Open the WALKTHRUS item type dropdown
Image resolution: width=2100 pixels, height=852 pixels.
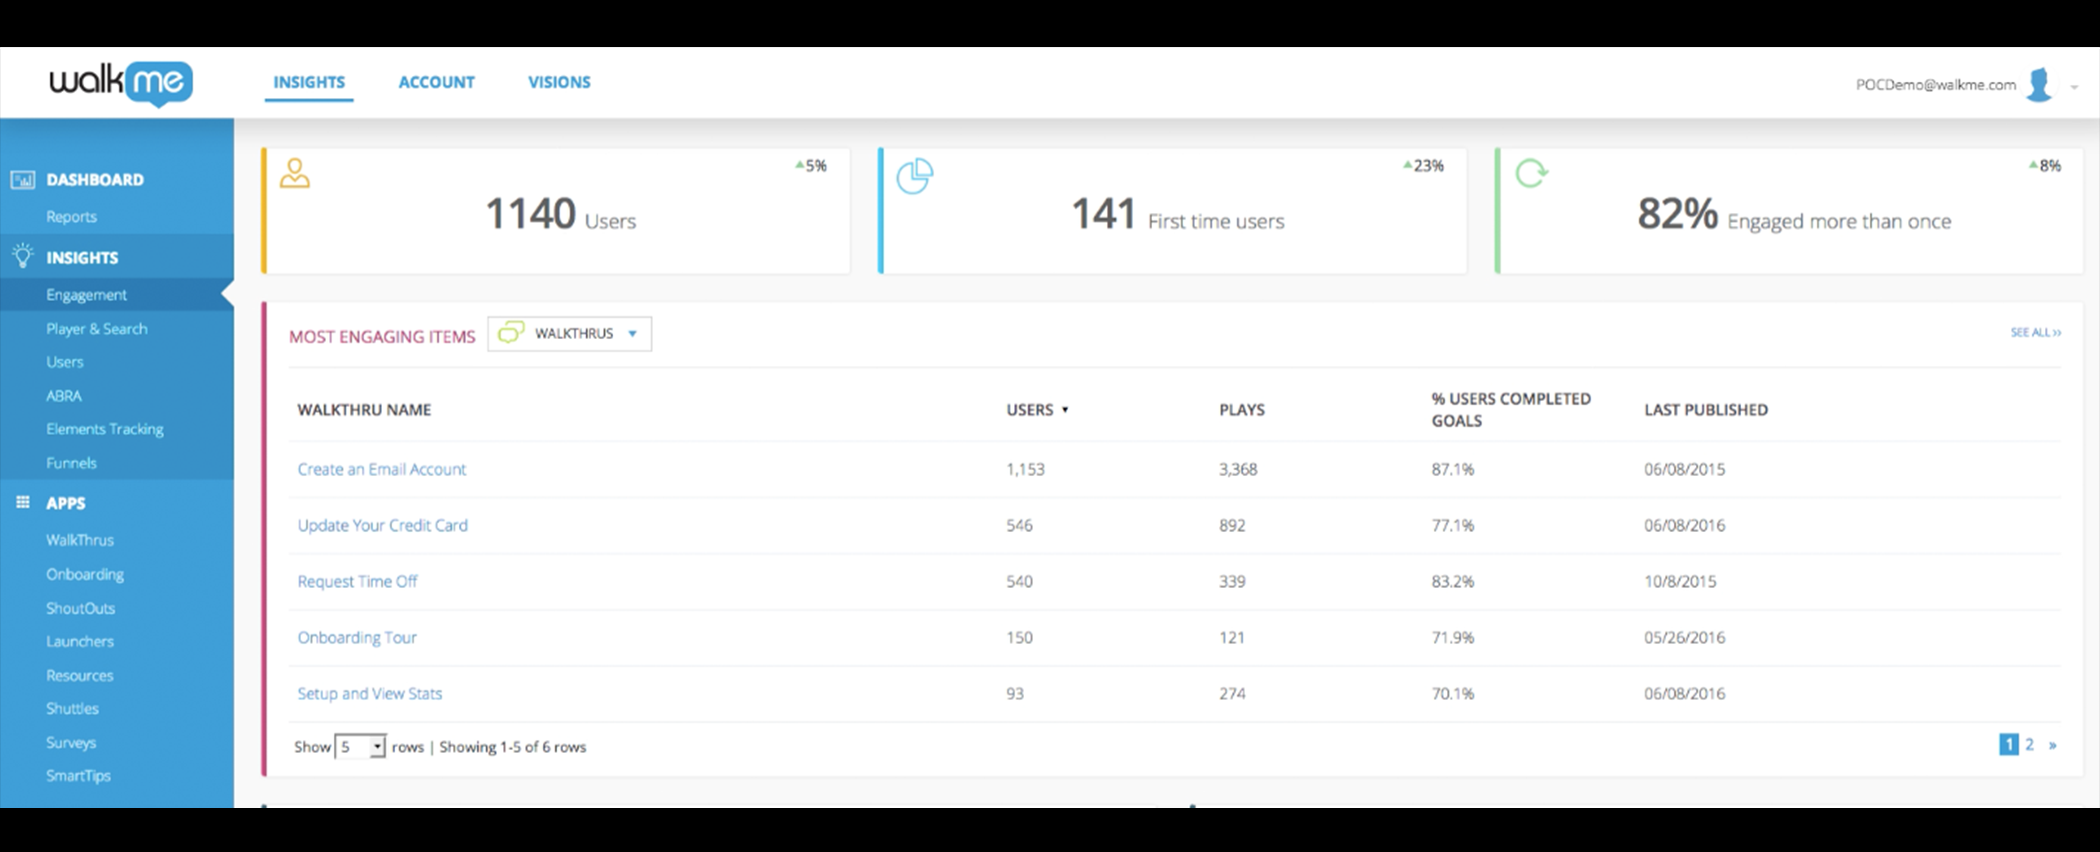[570, 333]
